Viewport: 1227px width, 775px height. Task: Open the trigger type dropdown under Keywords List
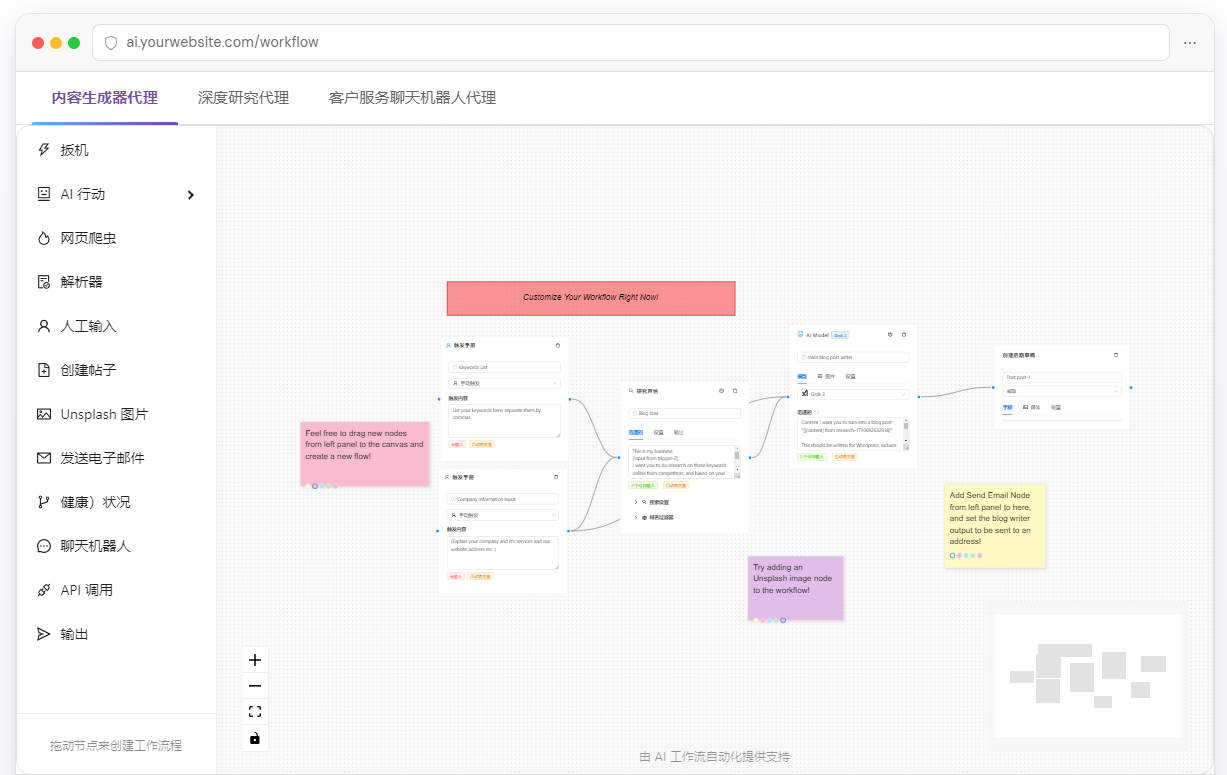[504, 383]
